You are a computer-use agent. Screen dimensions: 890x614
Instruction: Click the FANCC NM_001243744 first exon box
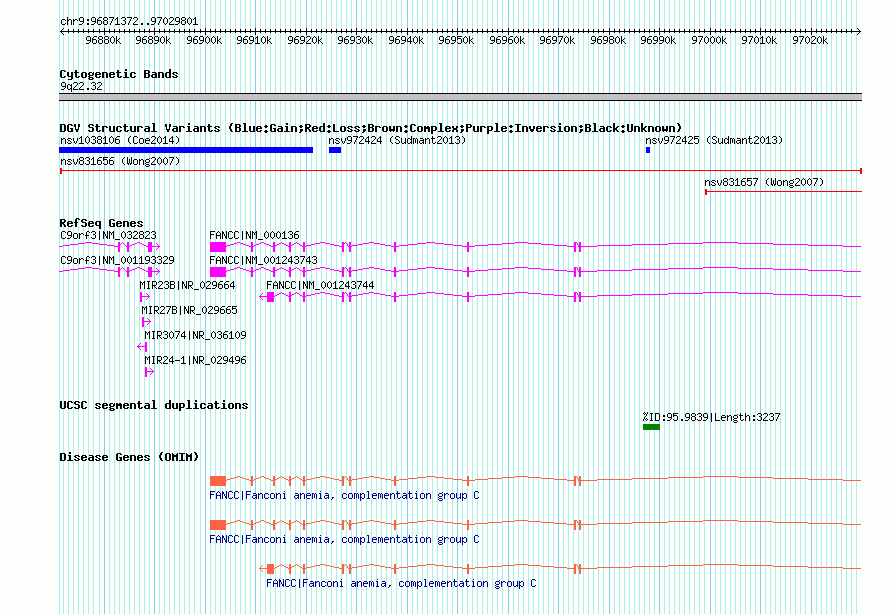coord(271,296)
